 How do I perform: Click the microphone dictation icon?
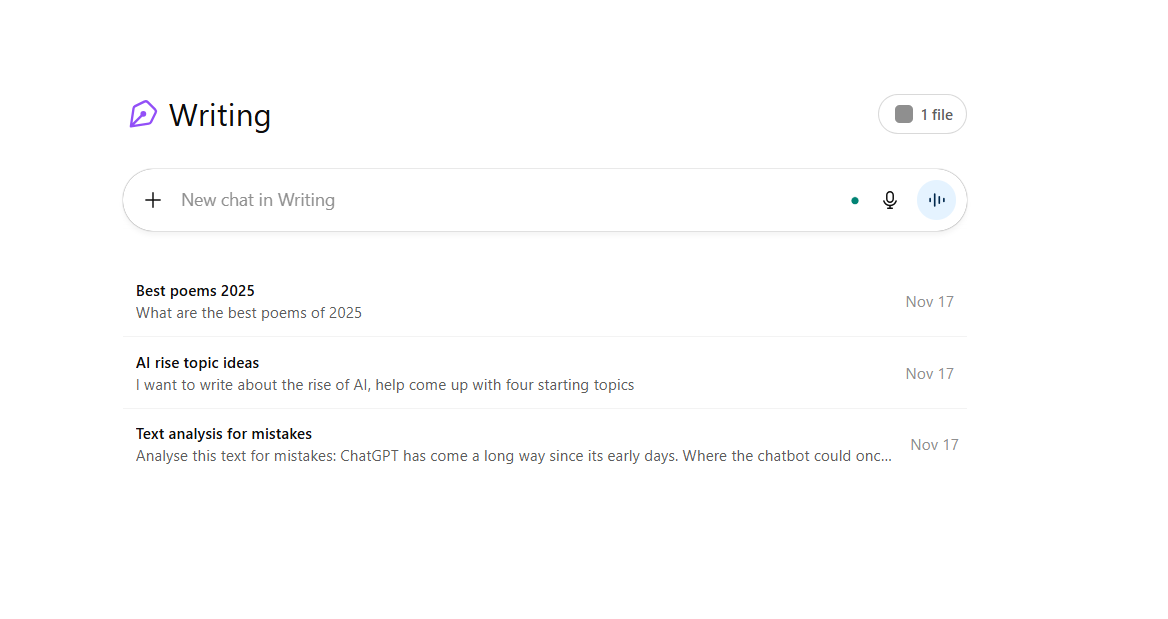click(890, 200)
